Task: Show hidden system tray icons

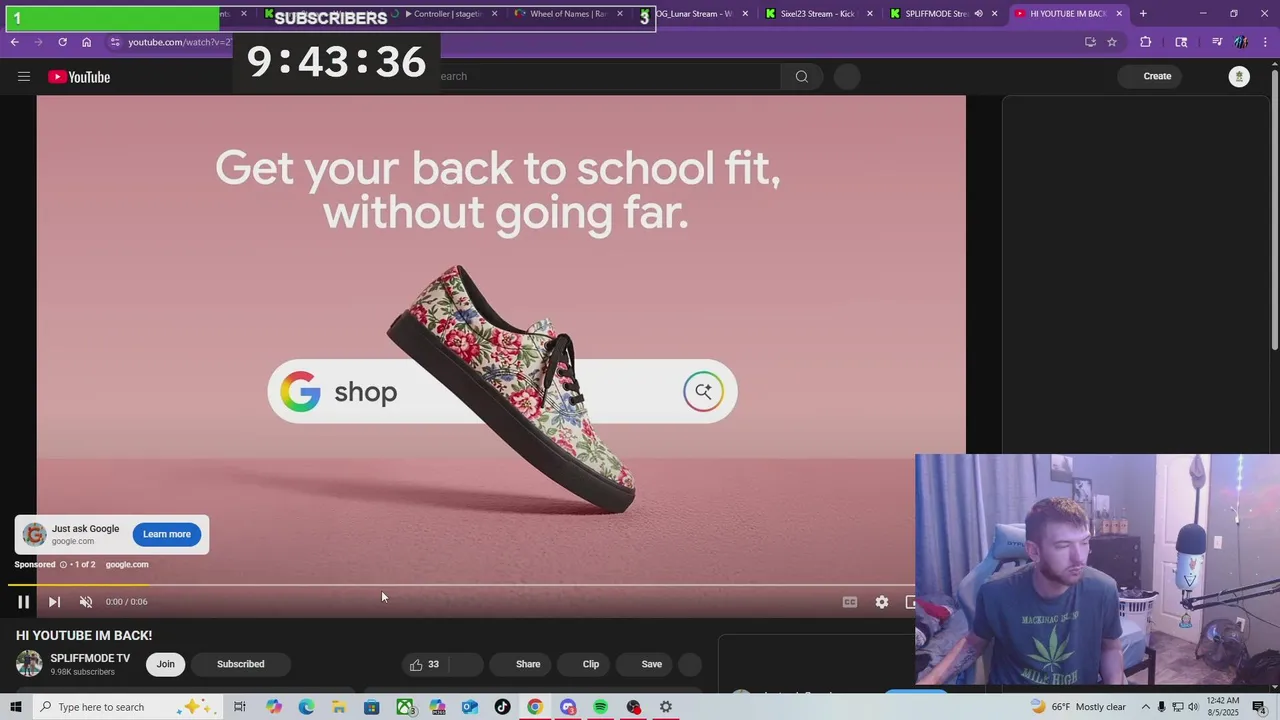Action: coord(1146,707)
